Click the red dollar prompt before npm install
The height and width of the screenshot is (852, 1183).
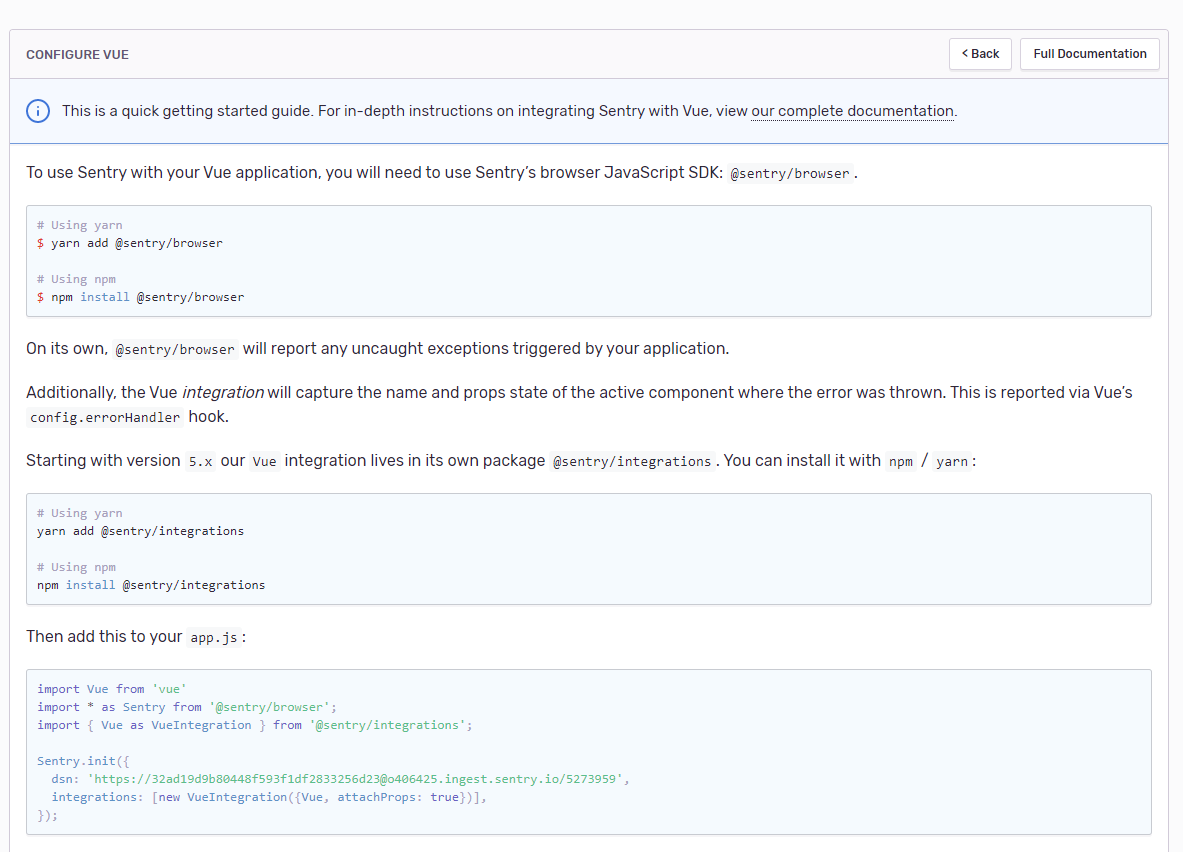(x=41, y=297)
